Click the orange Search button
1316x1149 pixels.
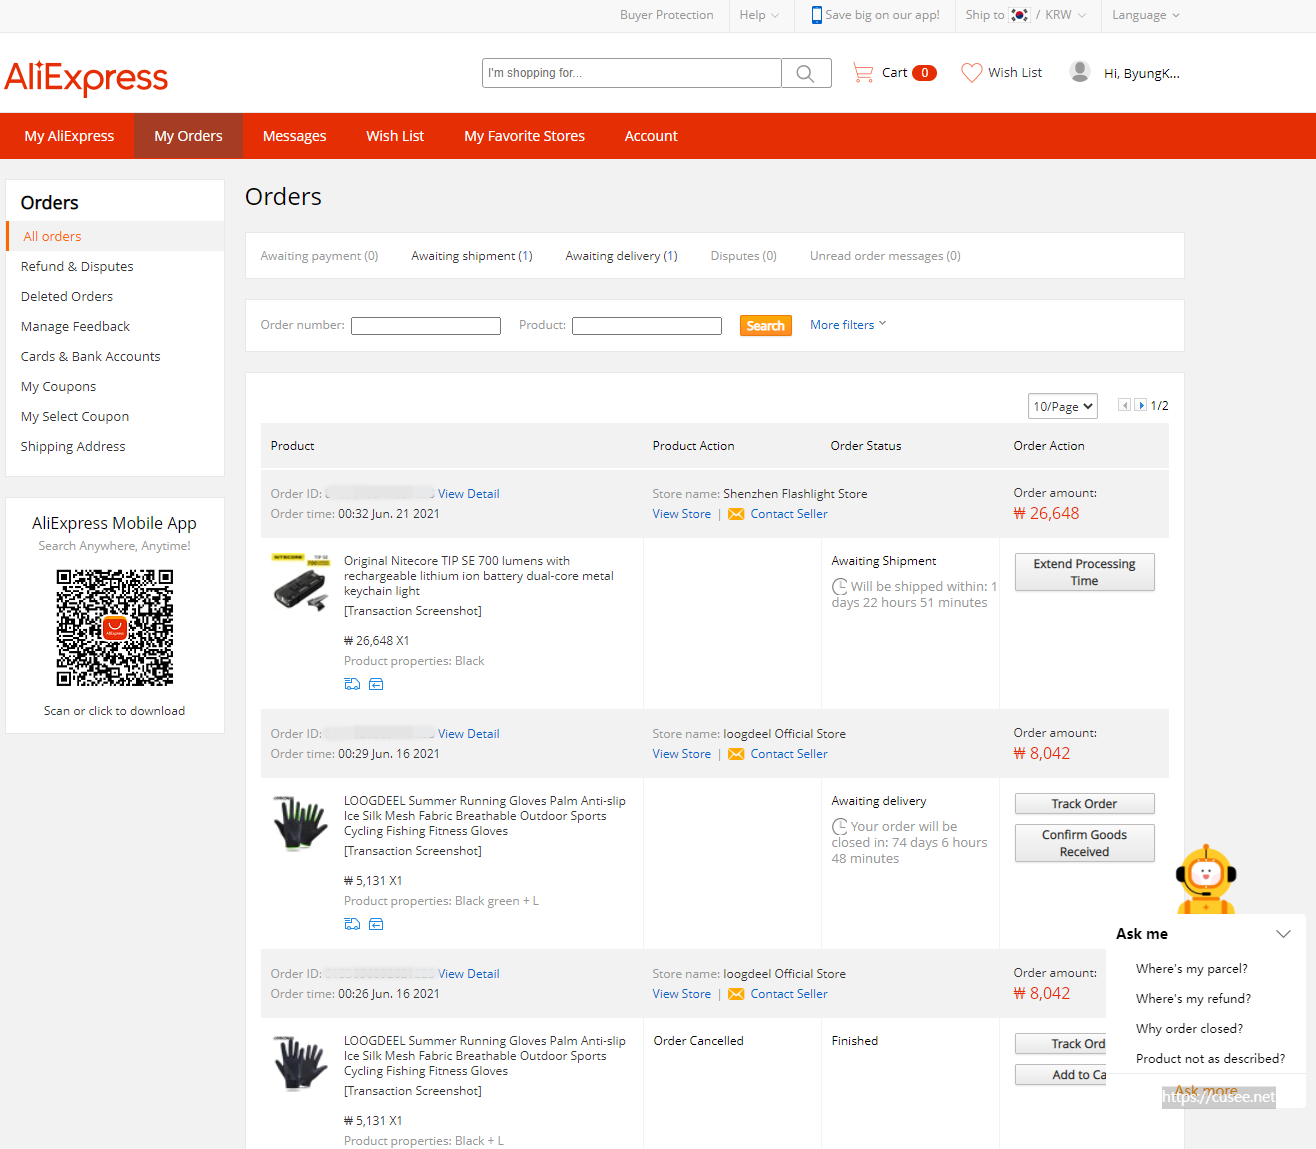click(x=766, y=326)
